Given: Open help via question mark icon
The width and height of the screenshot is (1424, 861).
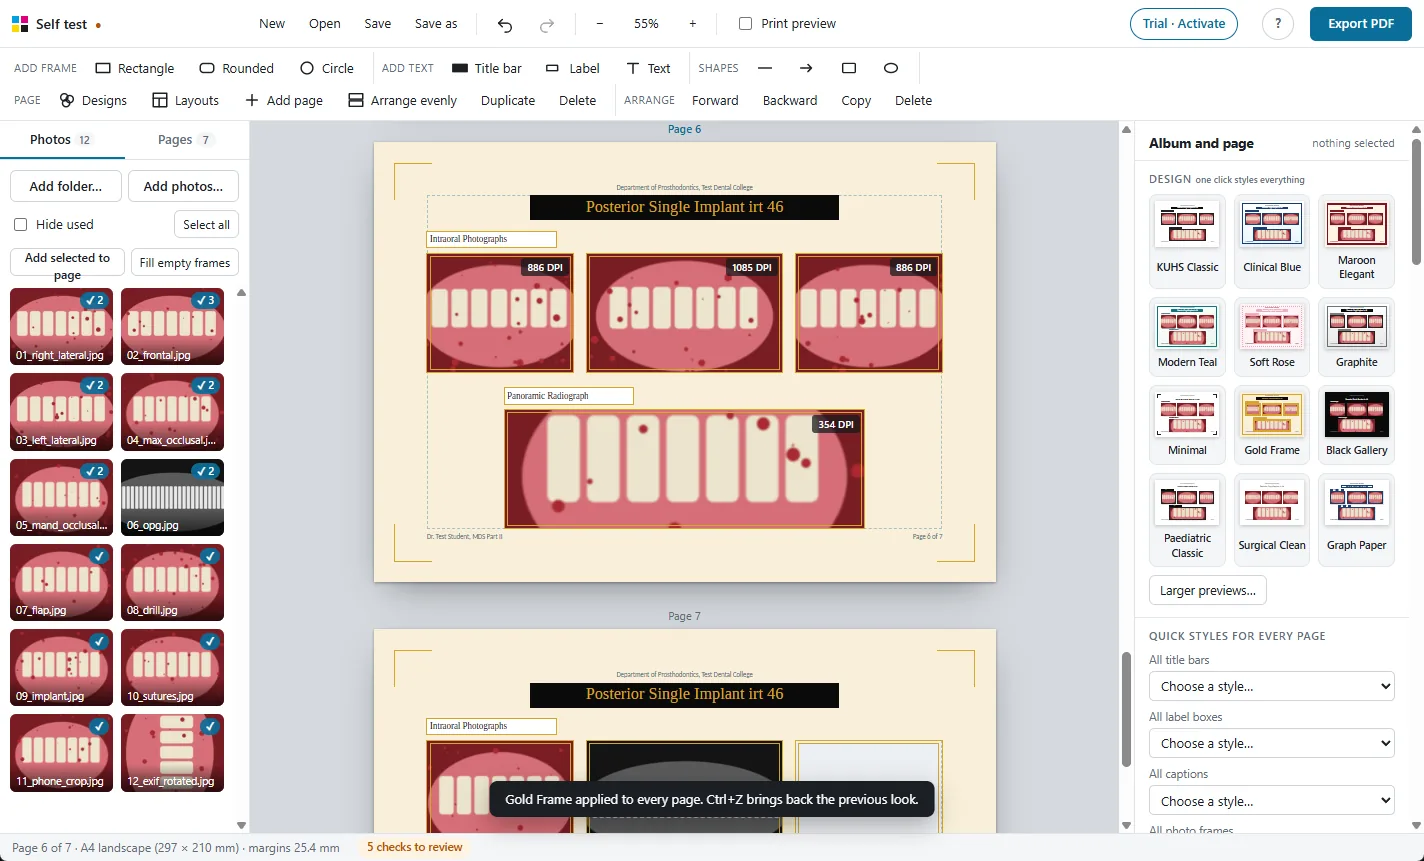Looking at the screenshot, I should [x=1278, y=24].
